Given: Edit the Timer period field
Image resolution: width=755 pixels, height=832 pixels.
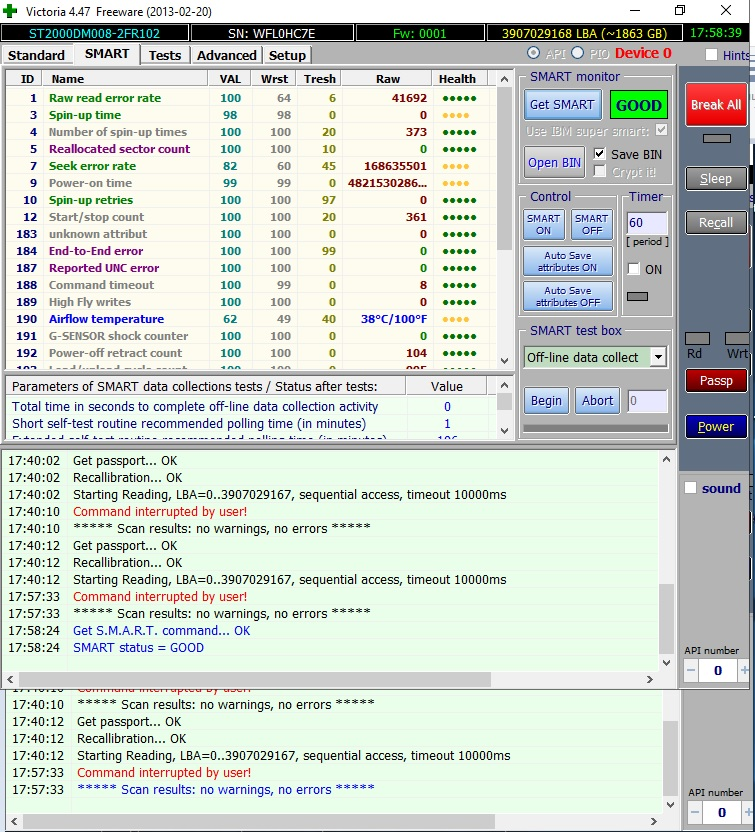Looking at the screenshot, I should tap(647, 223).
